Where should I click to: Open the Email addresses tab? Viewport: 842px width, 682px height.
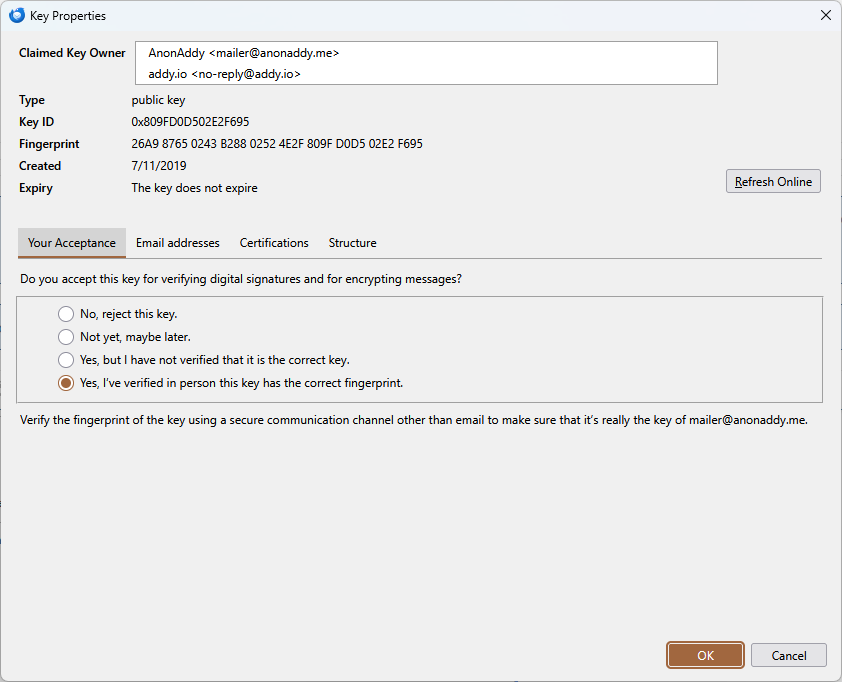[x=177, y=243]
